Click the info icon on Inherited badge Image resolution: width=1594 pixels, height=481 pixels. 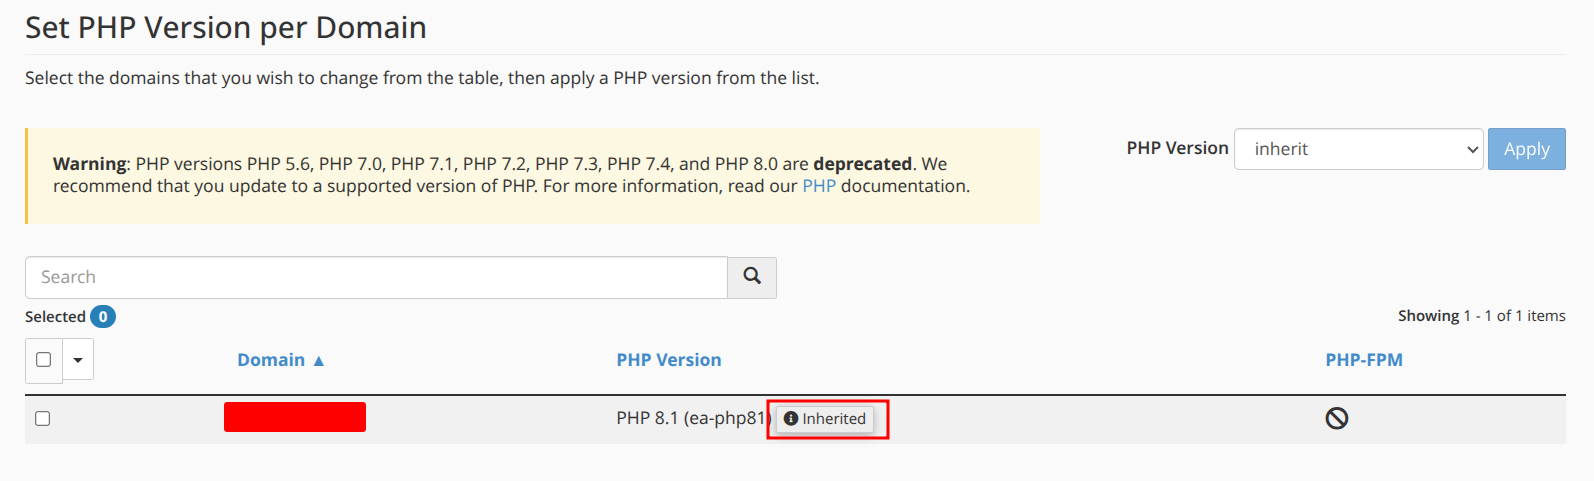(791, 419)
